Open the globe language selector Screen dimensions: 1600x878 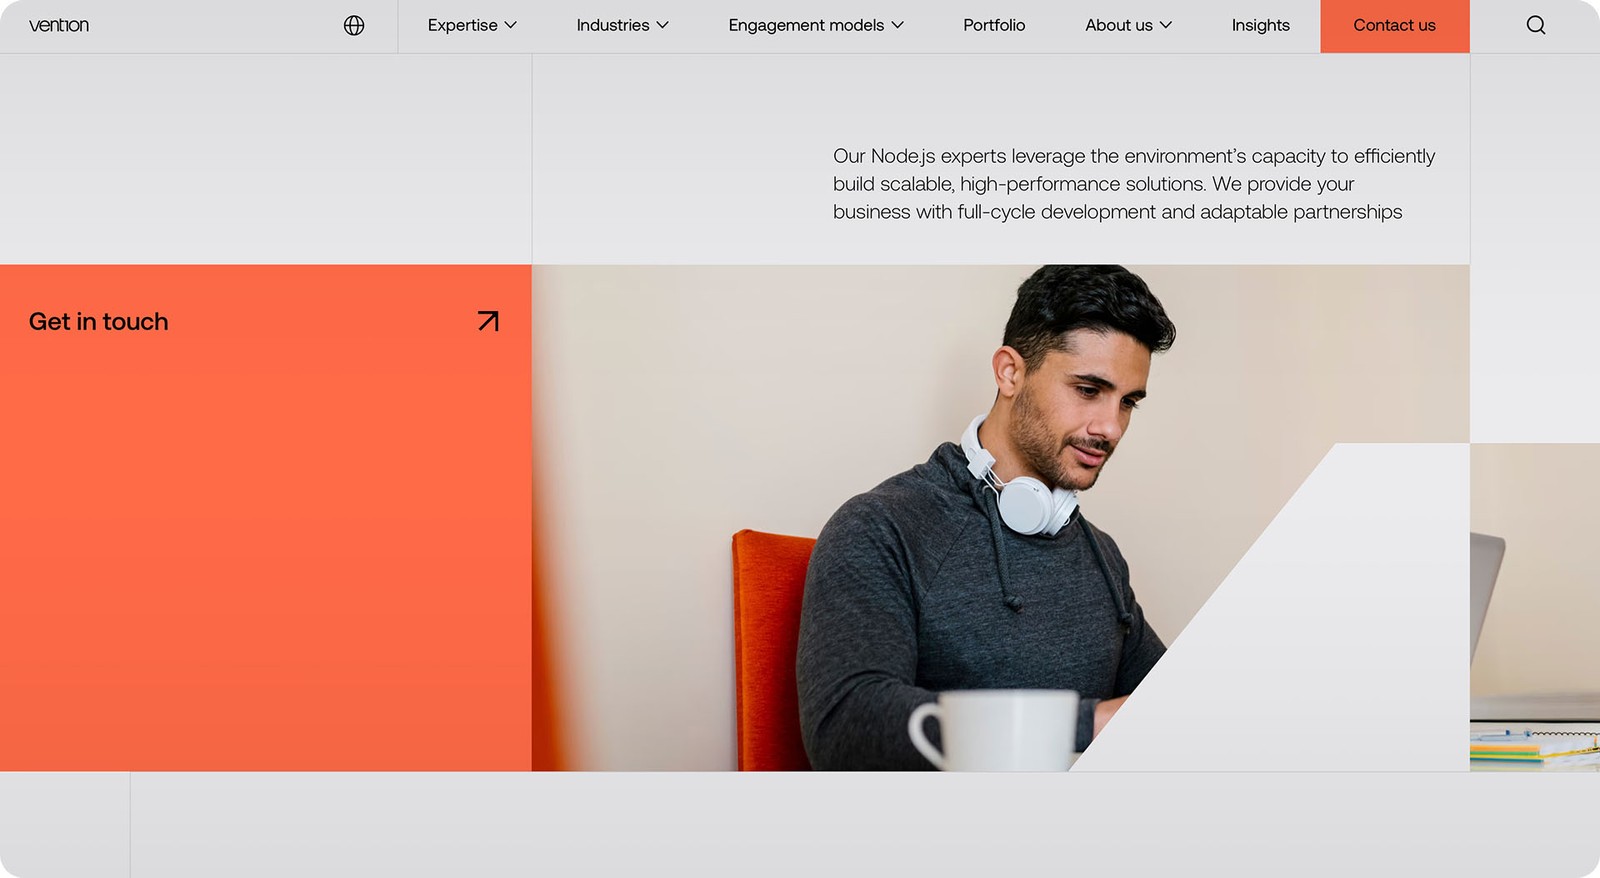point(354,25)
